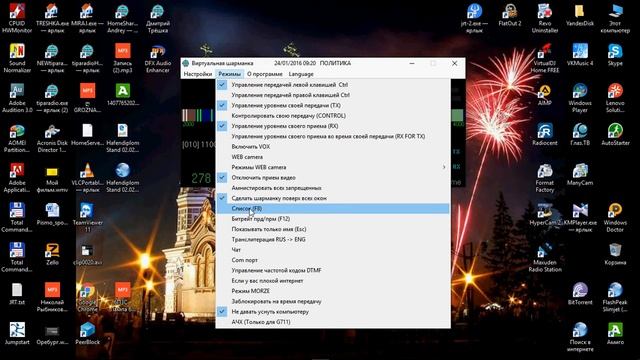Open Windows Doctor desktop icon
Viewport: 640px width, 360px height.
(615, 218)
